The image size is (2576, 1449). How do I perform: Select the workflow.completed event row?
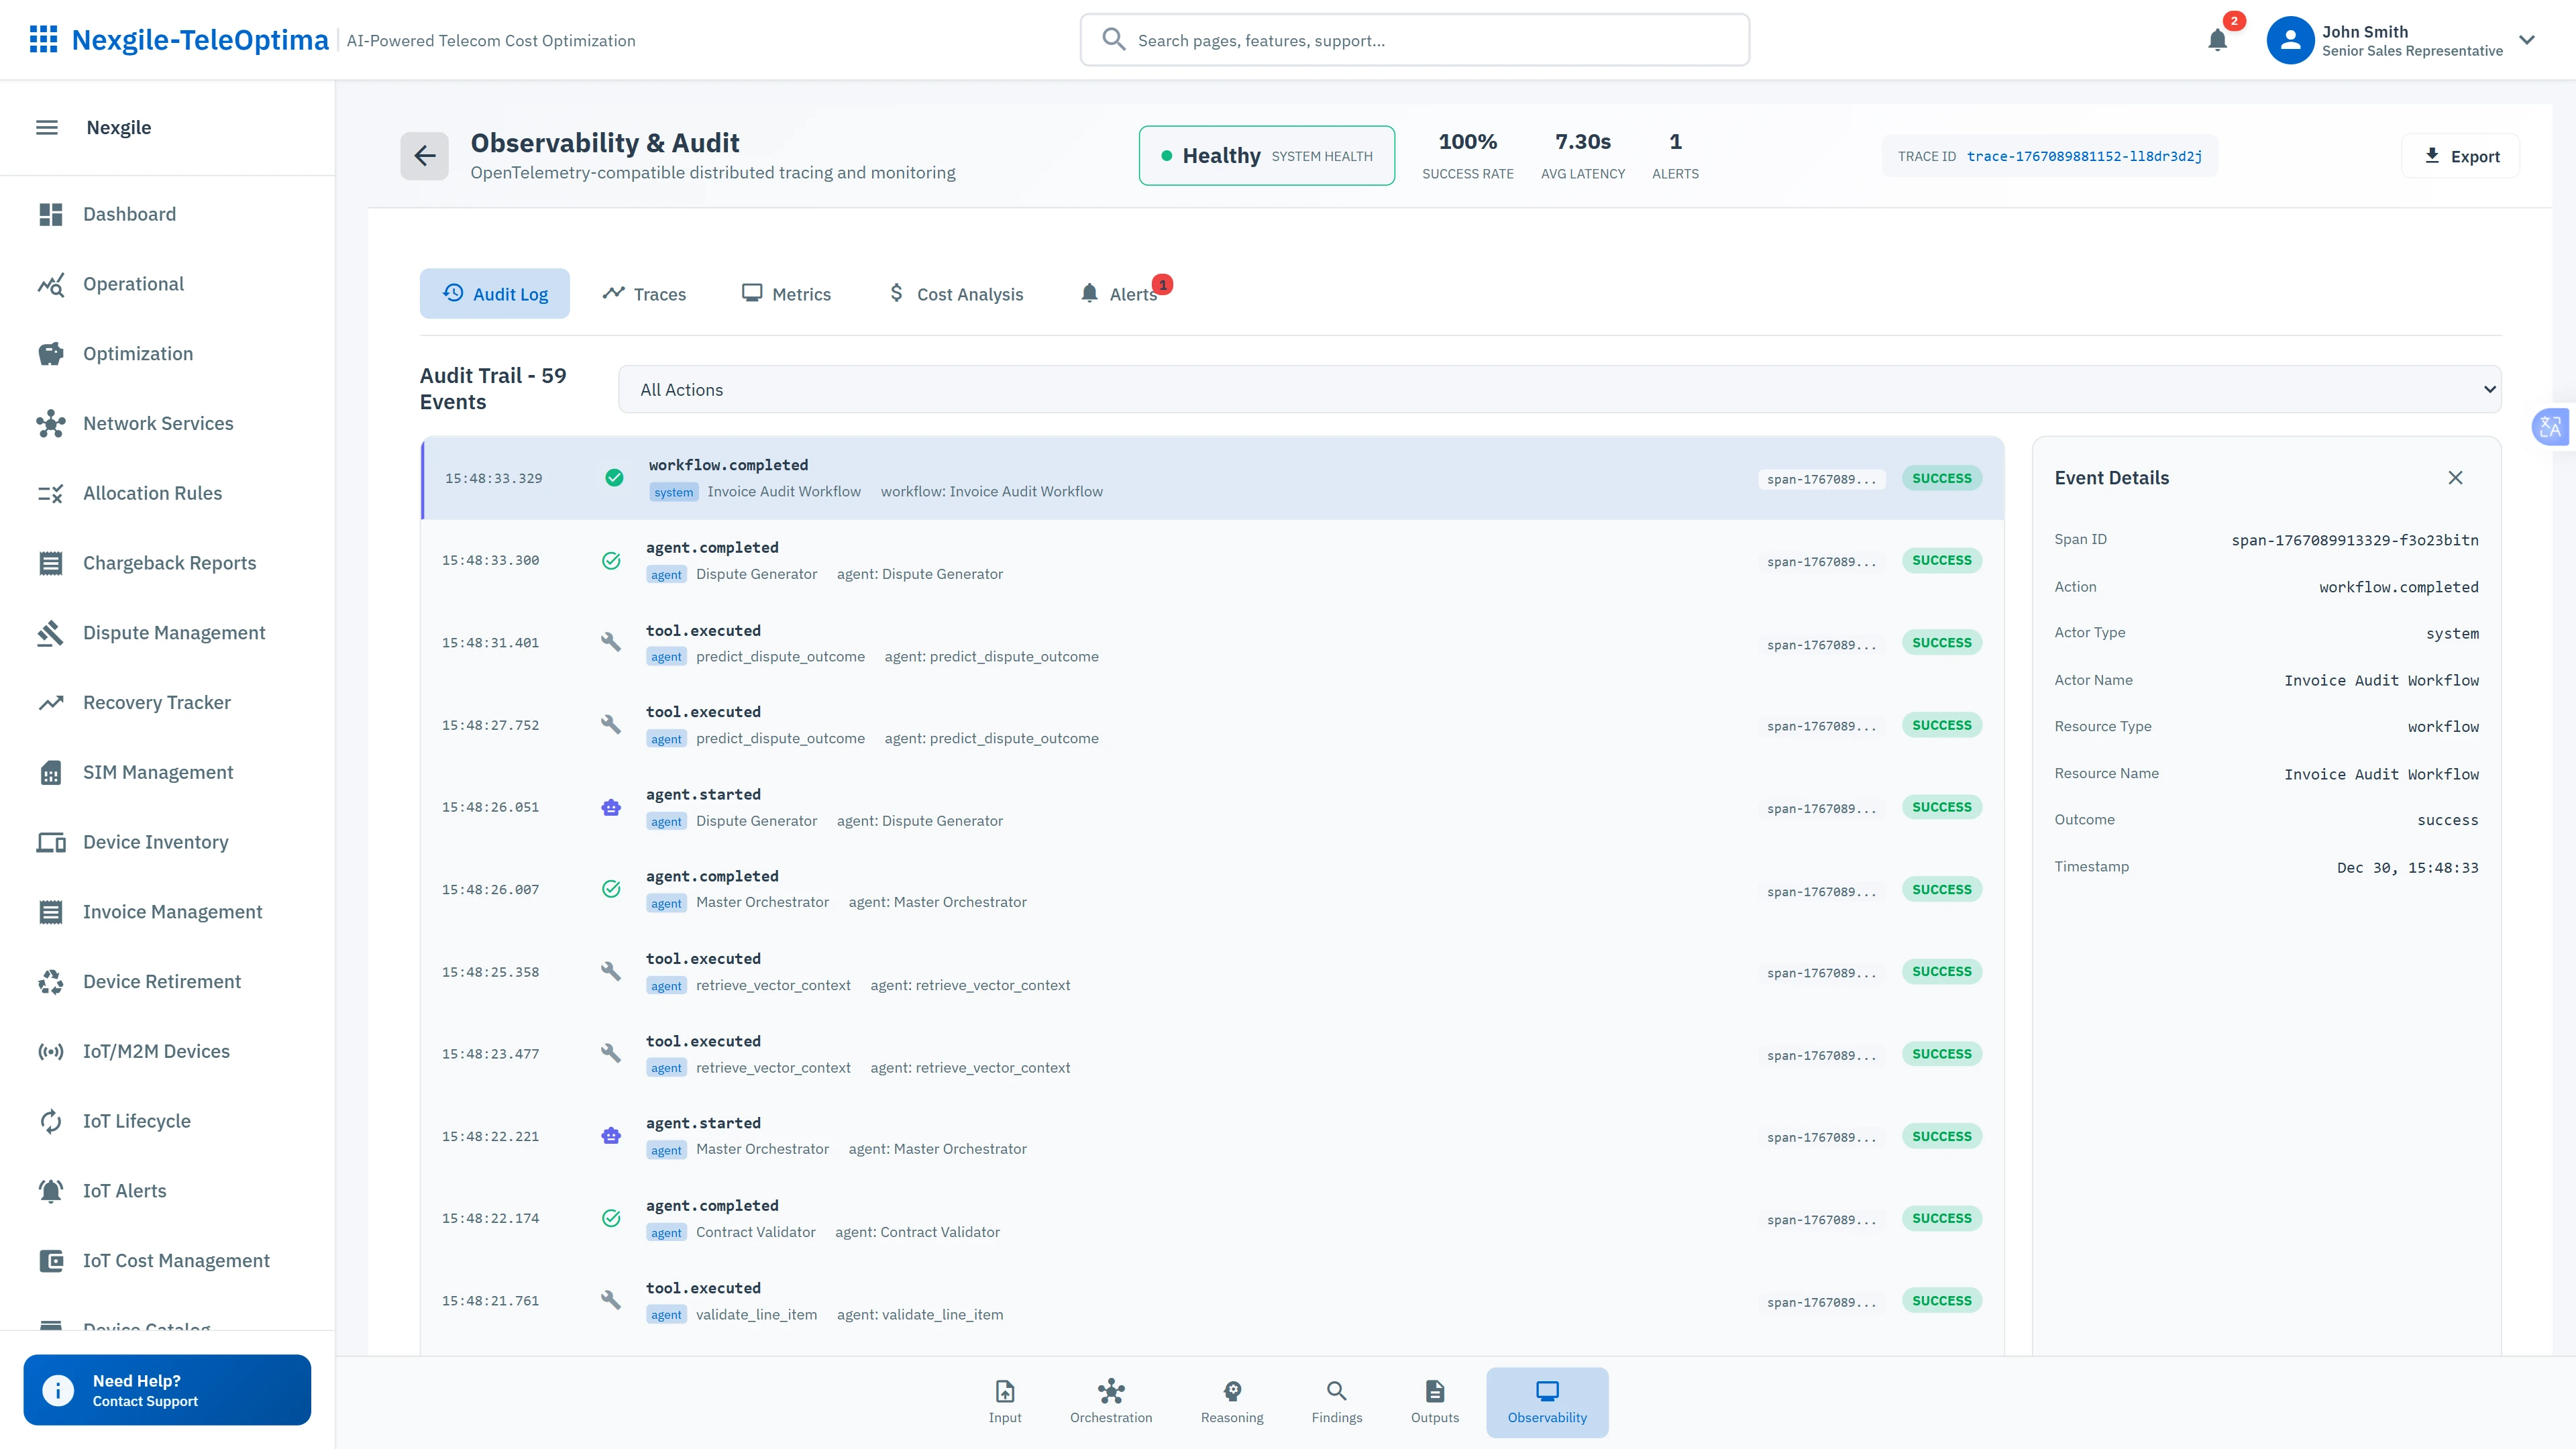[x=1100, y=478]
